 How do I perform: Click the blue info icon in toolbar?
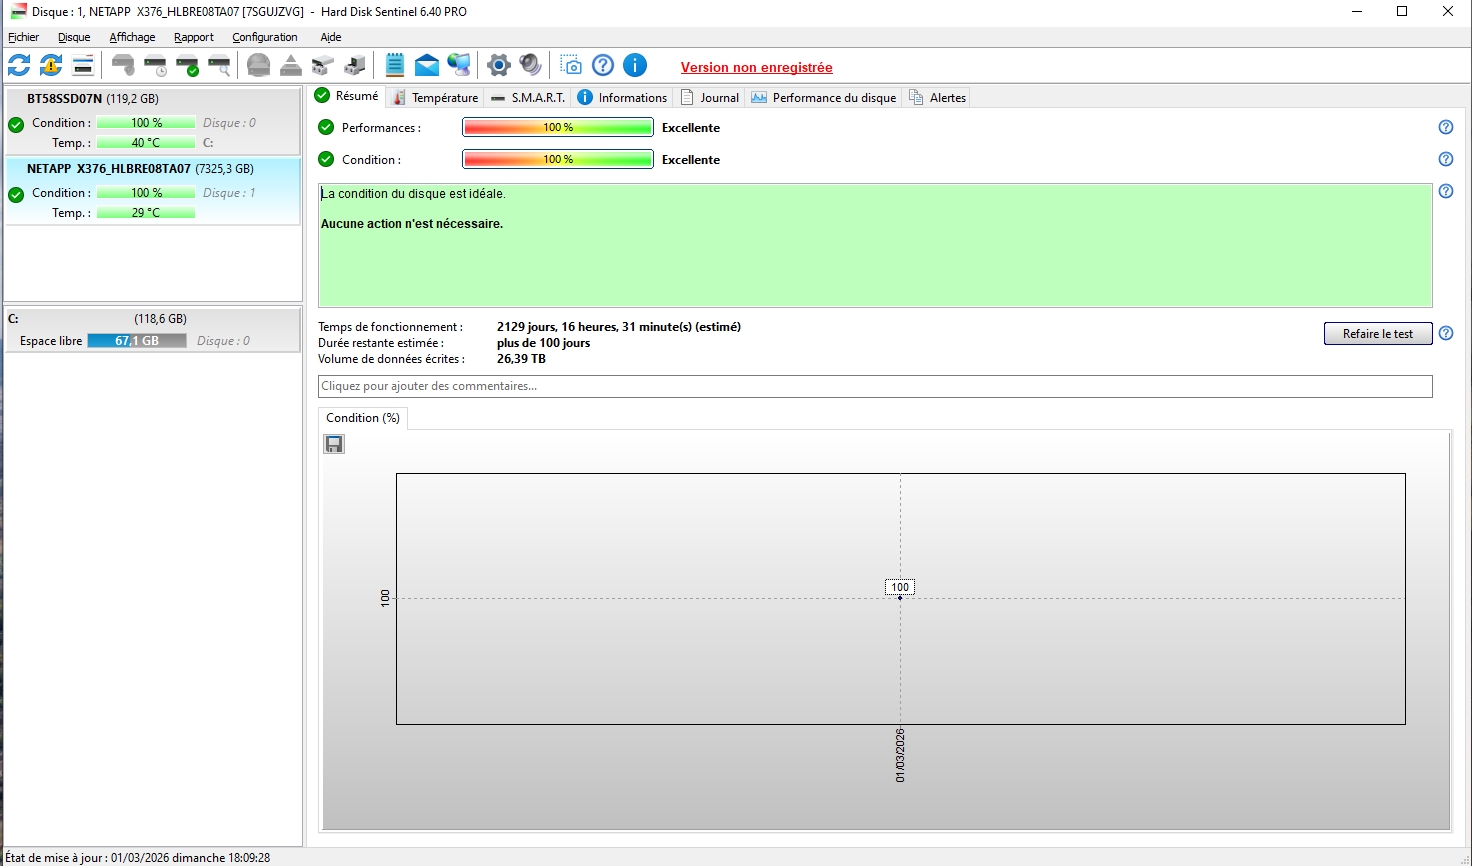pyautogui.click(x=635, y=66)
